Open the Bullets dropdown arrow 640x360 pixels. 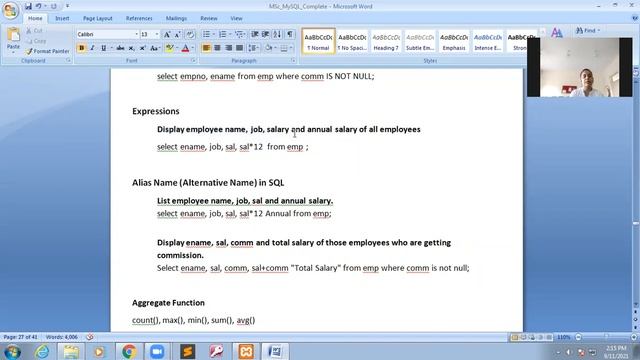tap(214, 34)
